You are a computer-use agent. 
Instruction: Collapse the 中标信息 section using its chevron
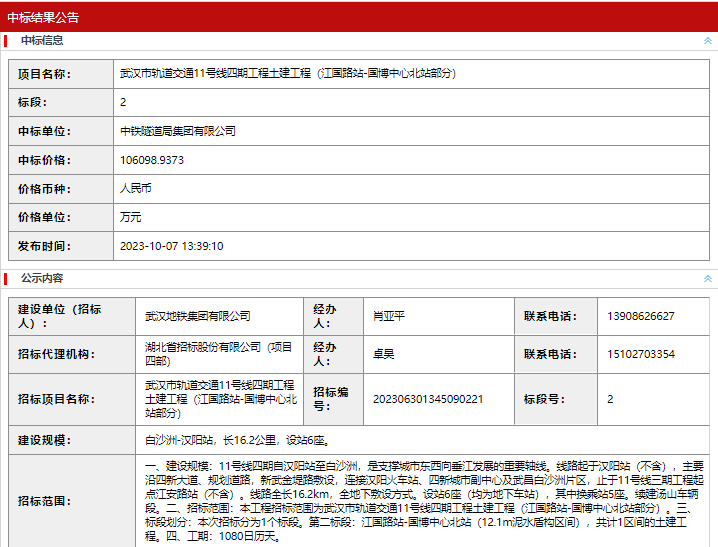(x=708, y=41)
